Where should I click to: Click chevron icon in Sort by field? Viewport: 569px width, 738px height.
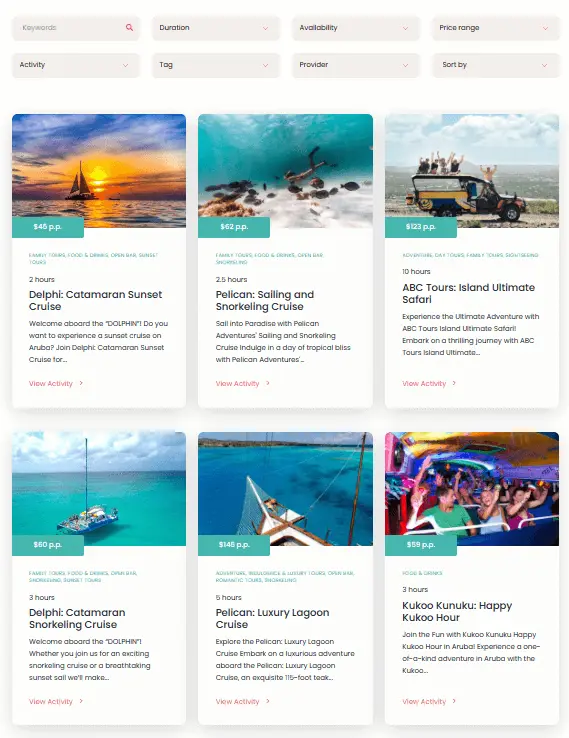(545, 65)
